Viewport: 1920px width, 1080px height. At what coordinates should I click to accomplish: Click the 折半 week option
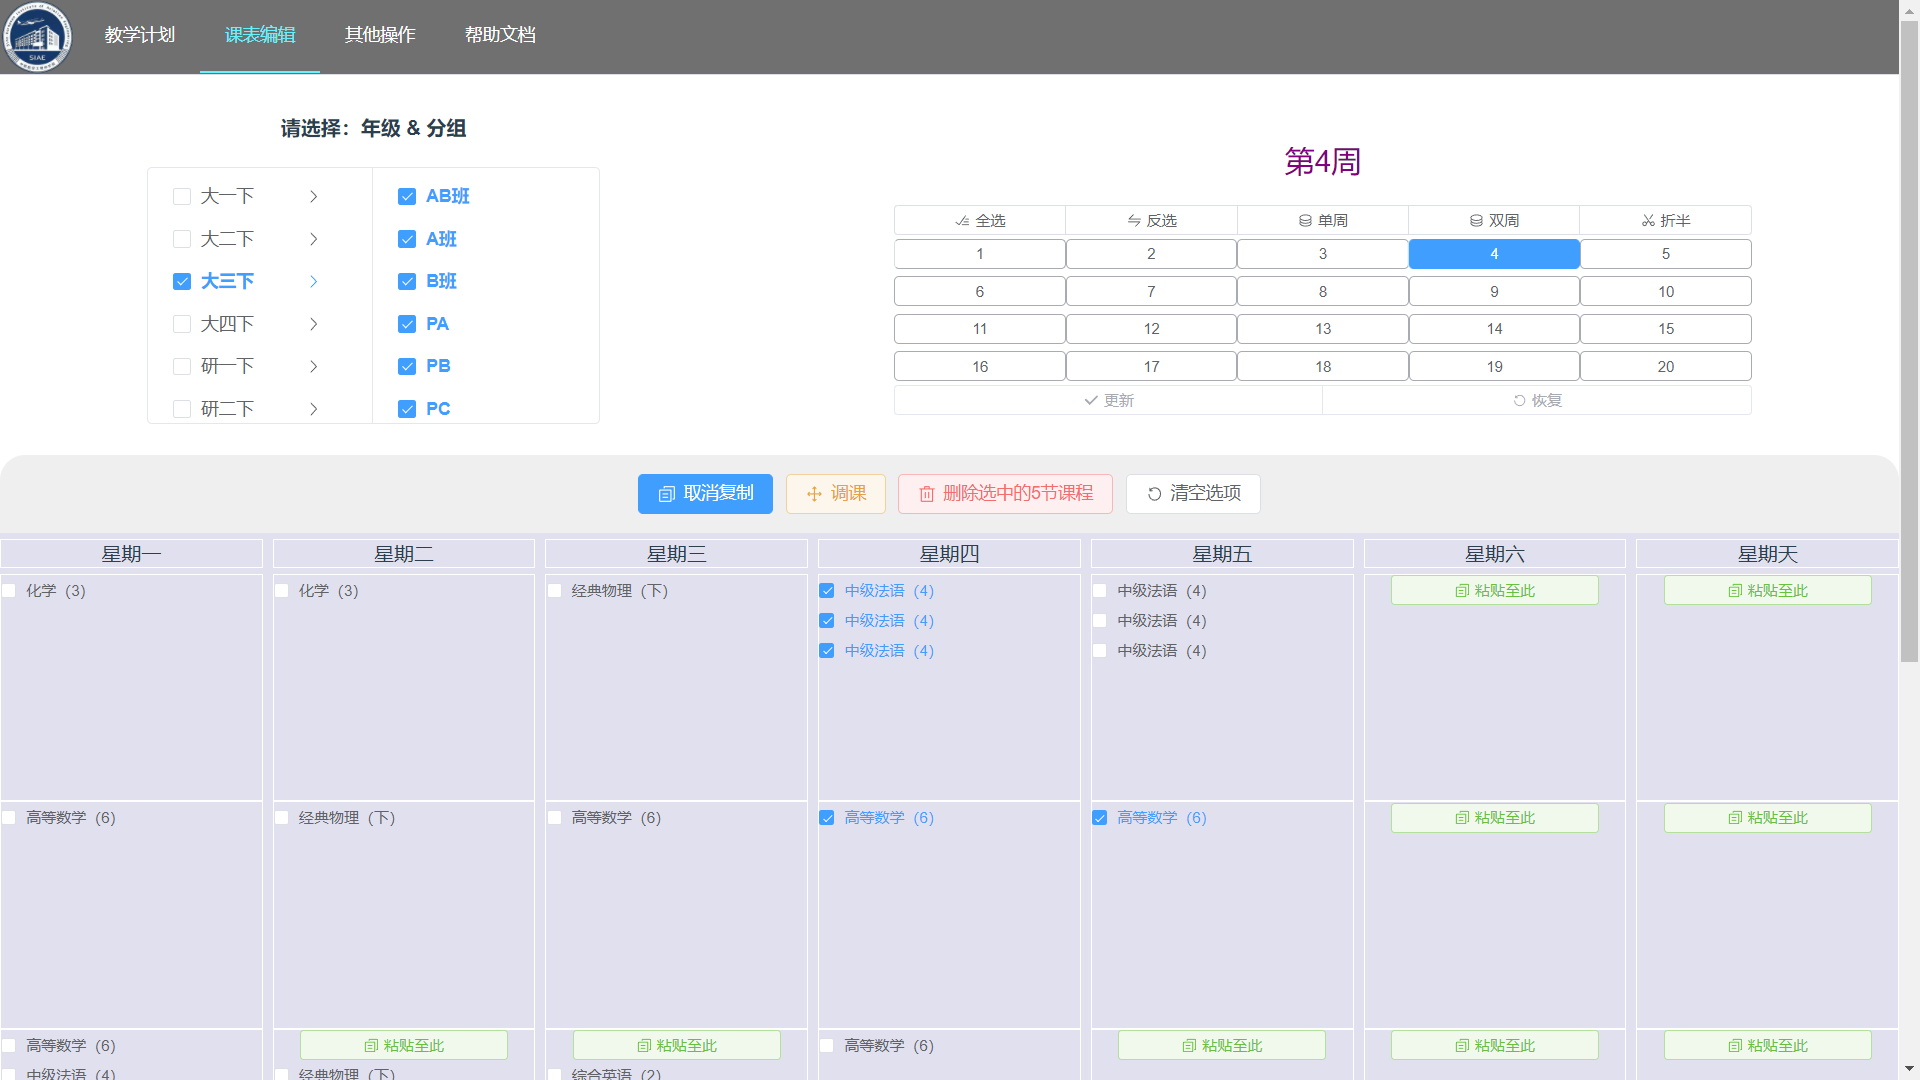coord(1666,220)
